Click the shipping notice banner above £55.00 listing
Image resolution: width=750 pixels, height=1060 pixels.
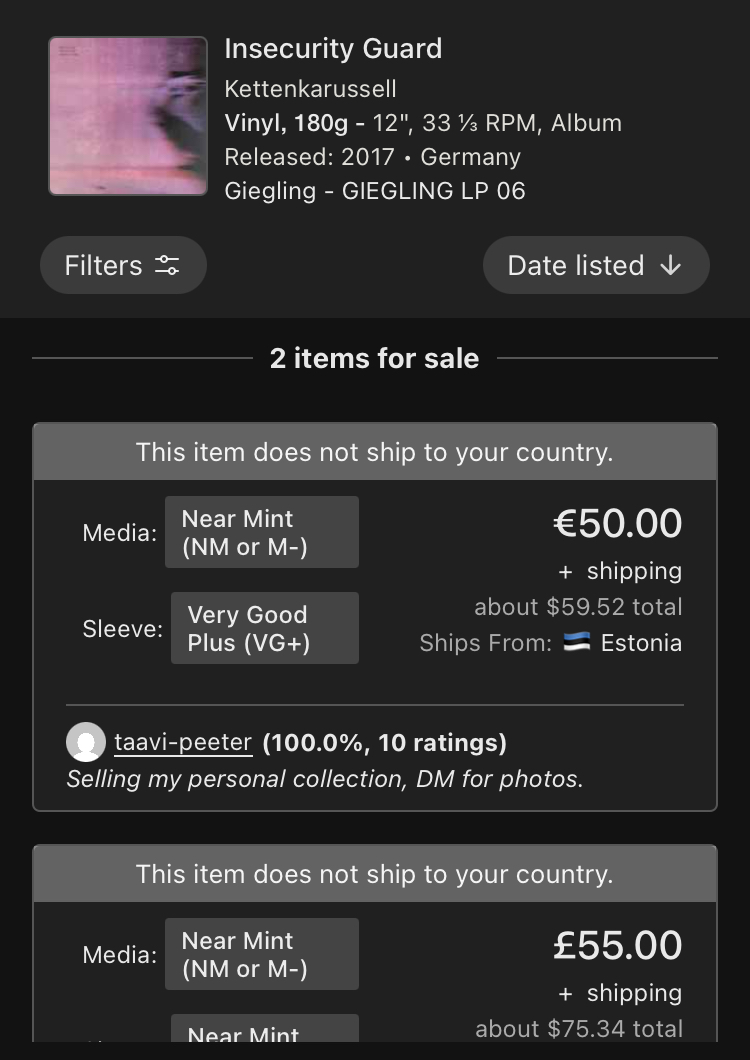375,874
